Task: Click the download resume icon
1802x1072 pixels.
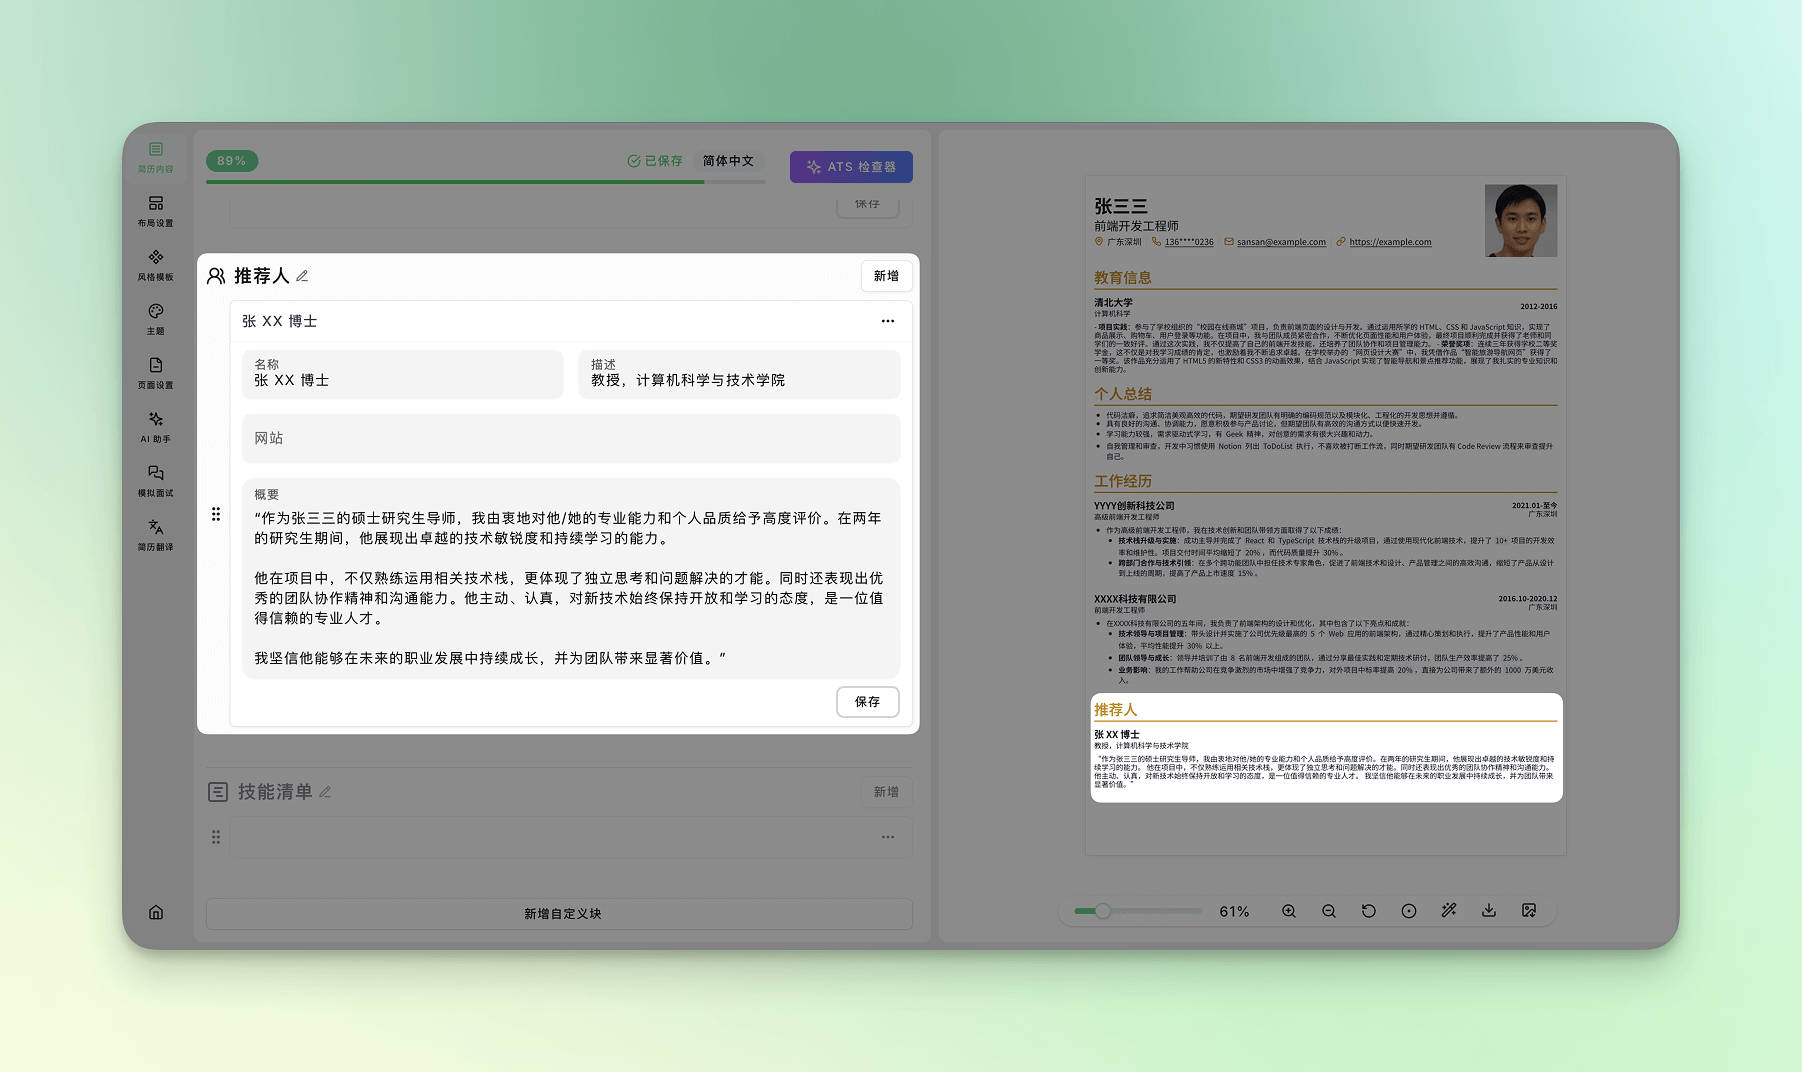Action: (1489, 911)
